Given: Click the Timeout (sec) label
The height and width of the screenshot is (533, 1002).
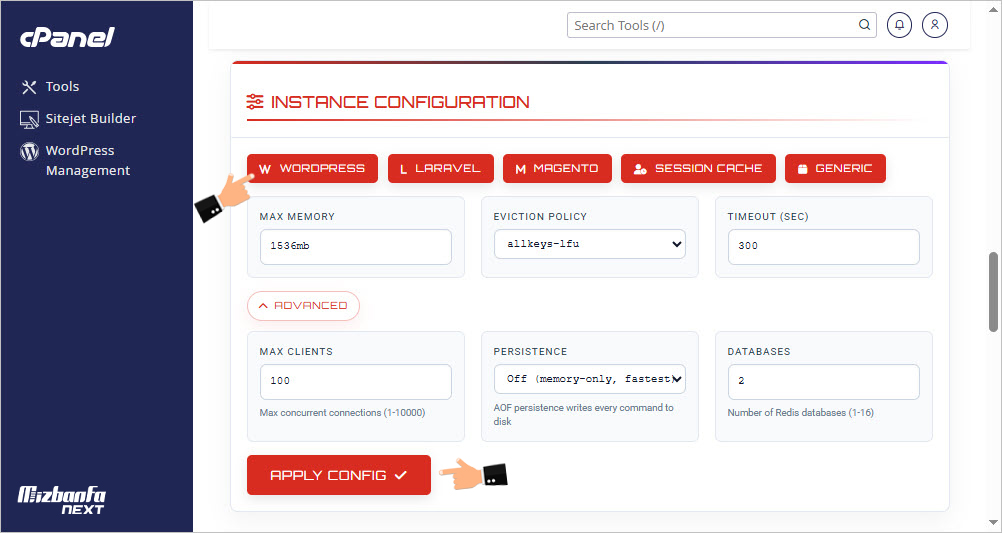Looking at the screenshot, I should [x=767, y=217].
